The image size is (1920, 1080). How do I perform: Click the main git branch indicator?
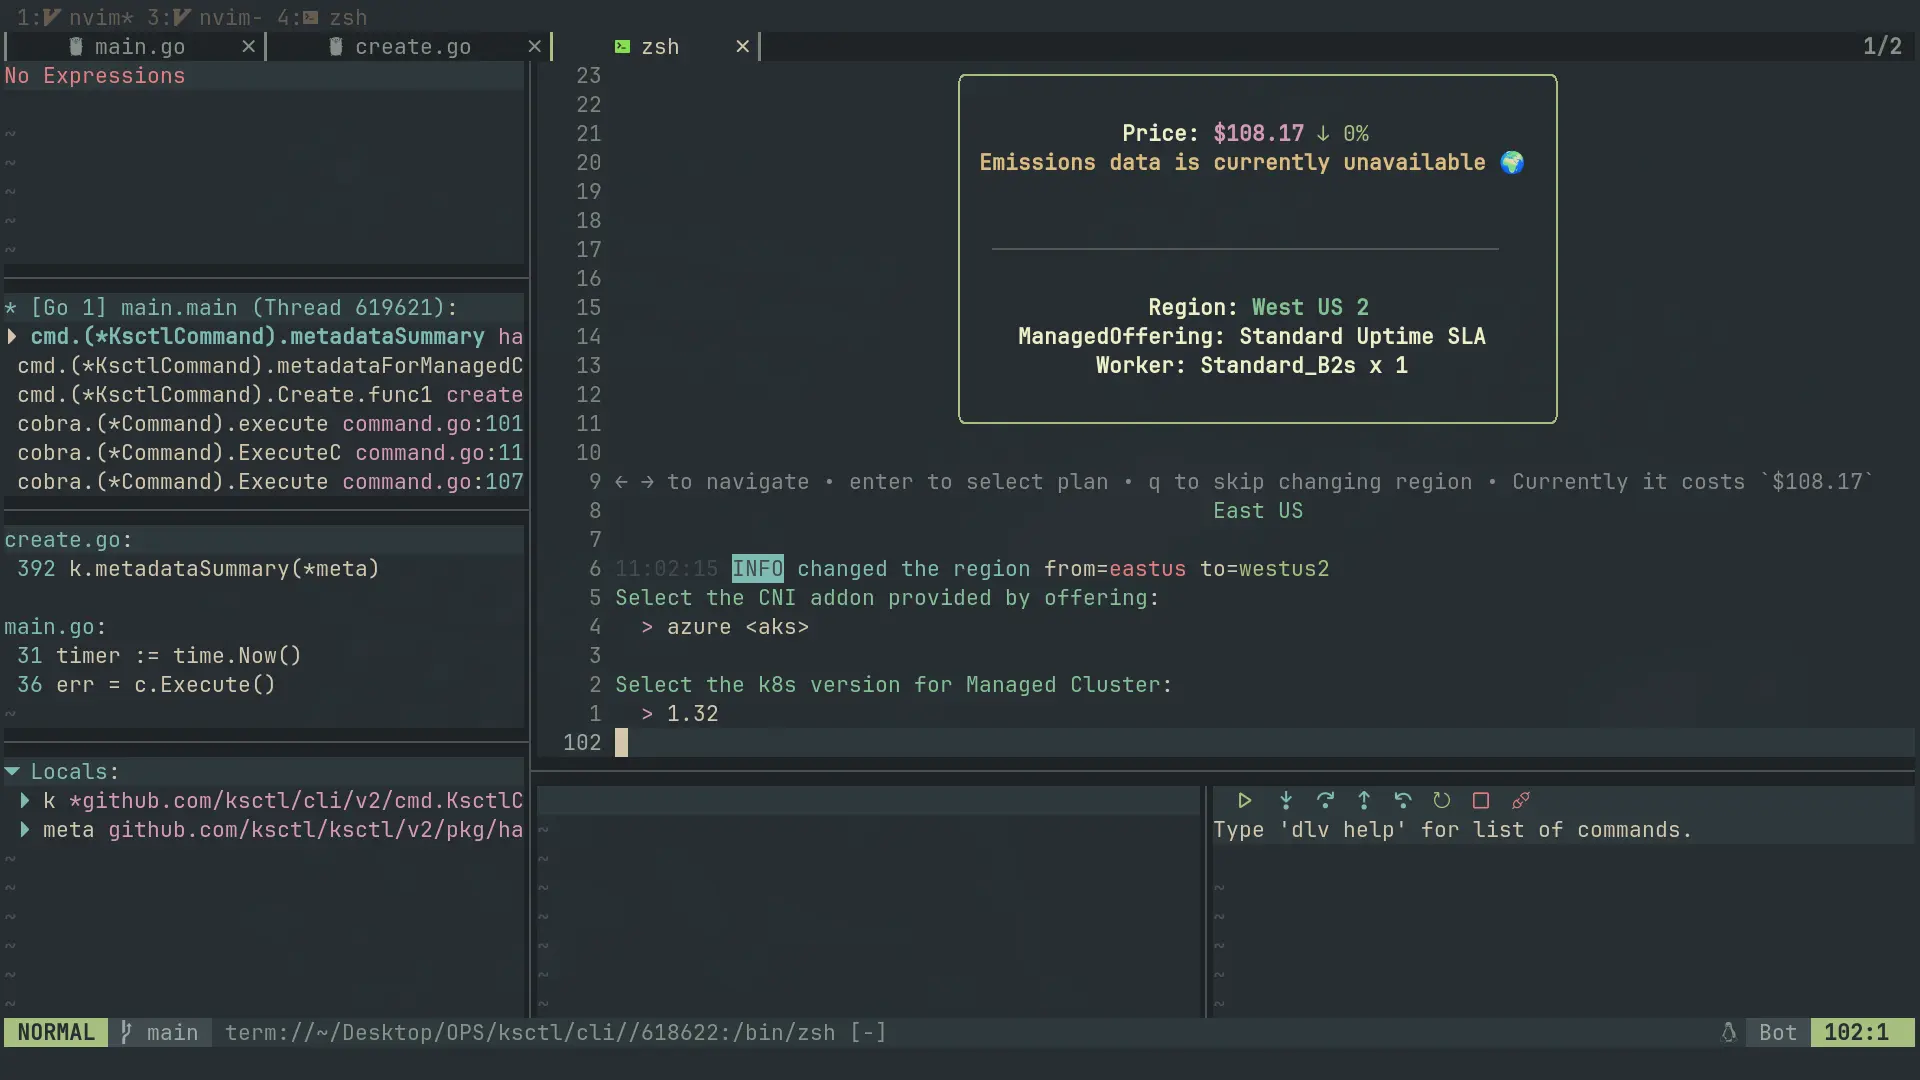pyautogui.click(x=160, y=1033)
